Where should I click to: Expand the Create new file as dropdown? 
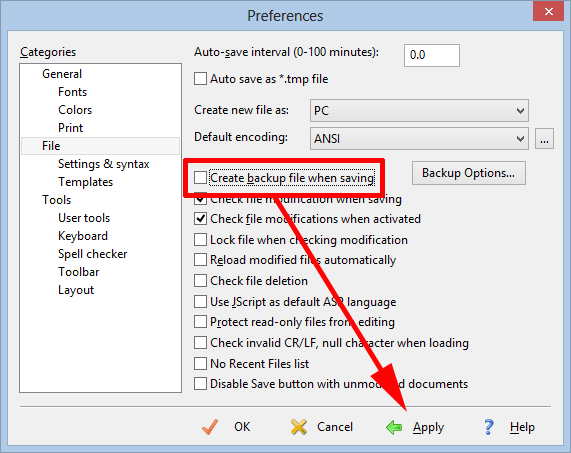click(x=419, y=110)
